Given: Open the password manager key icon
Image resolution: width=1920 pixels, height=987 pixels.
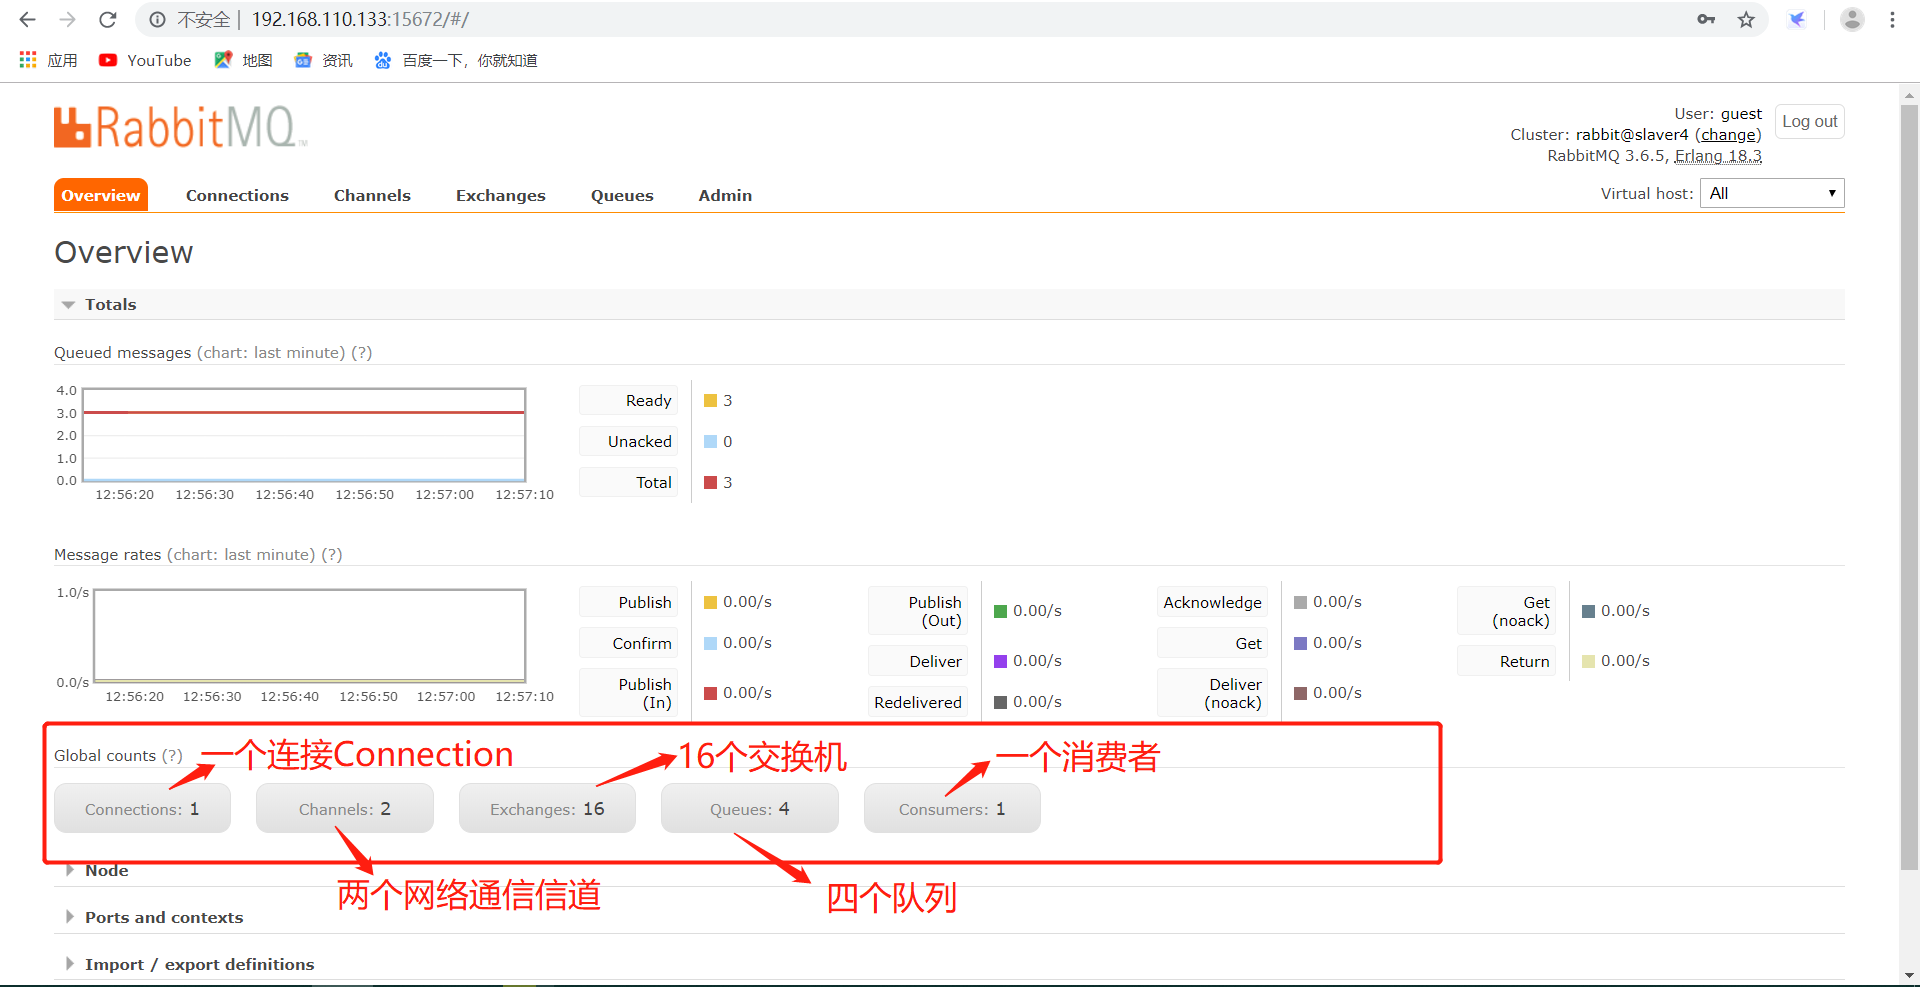Looking at the screenshot, I should (x=1707, y=19).
